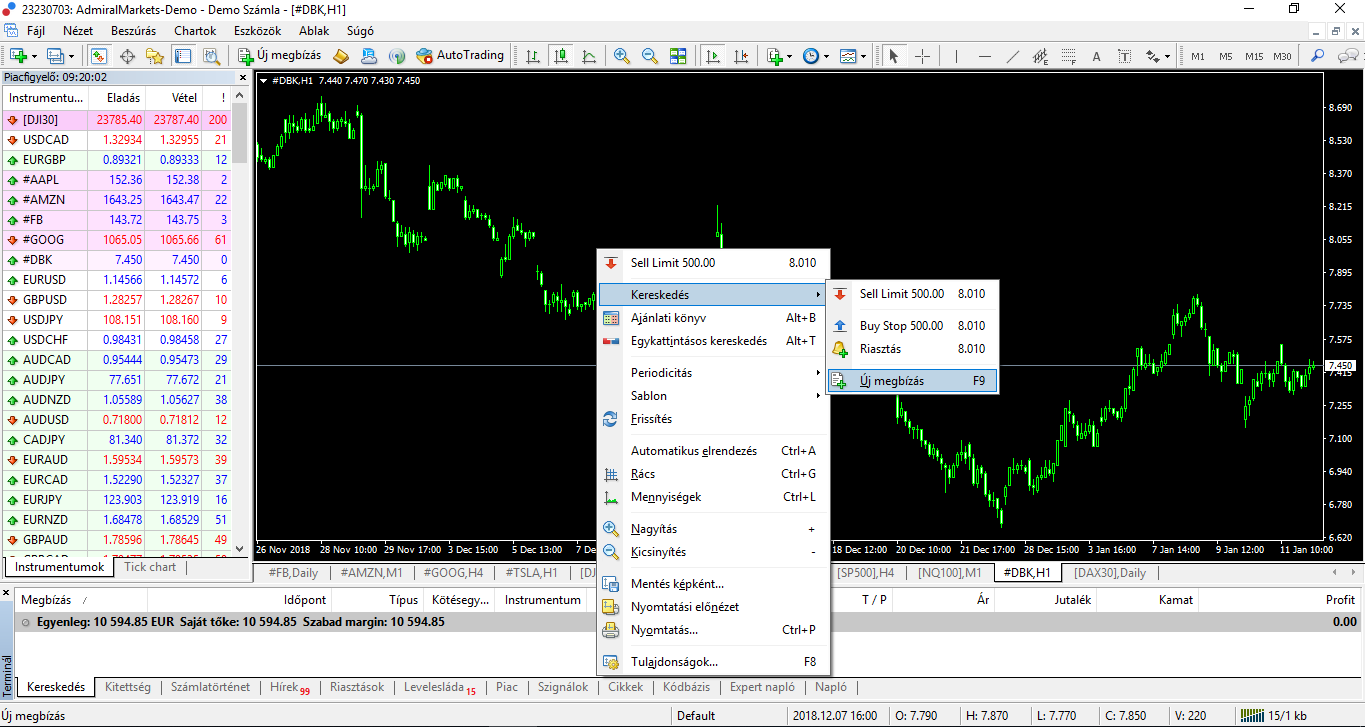Click the Buy Stop blue arrow icon

coord(840,326)
